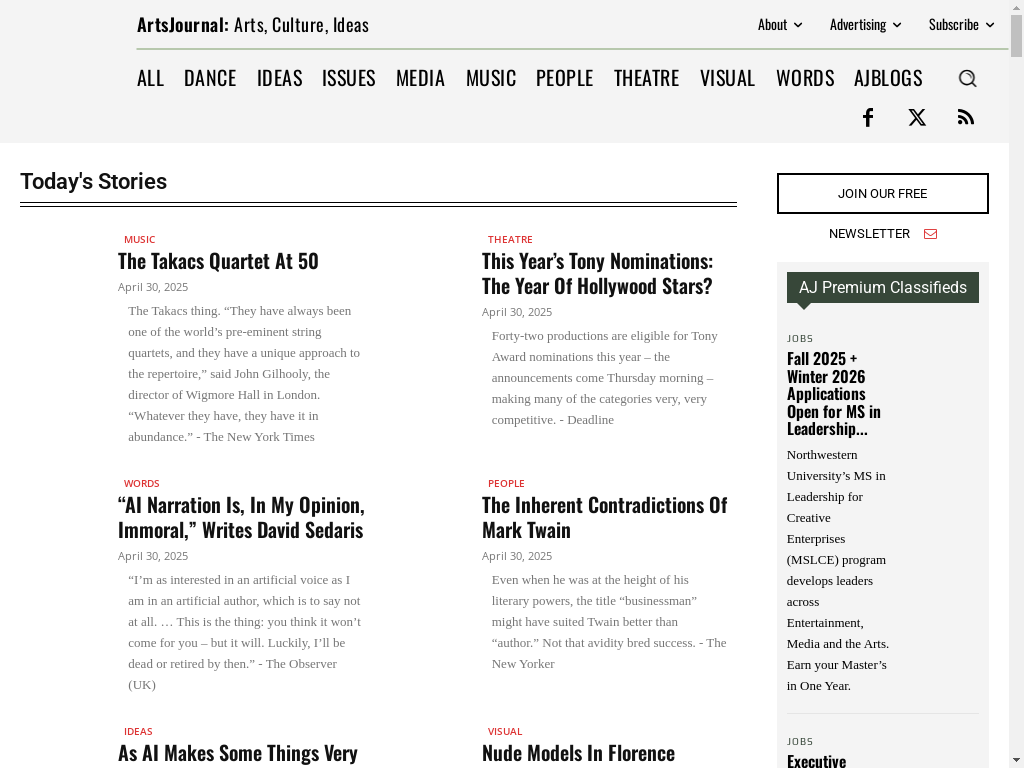Screen dimensions: 1024x768
Task: Click the Mark Twain excerpt from New Yorker
Action: pos(609,622)
